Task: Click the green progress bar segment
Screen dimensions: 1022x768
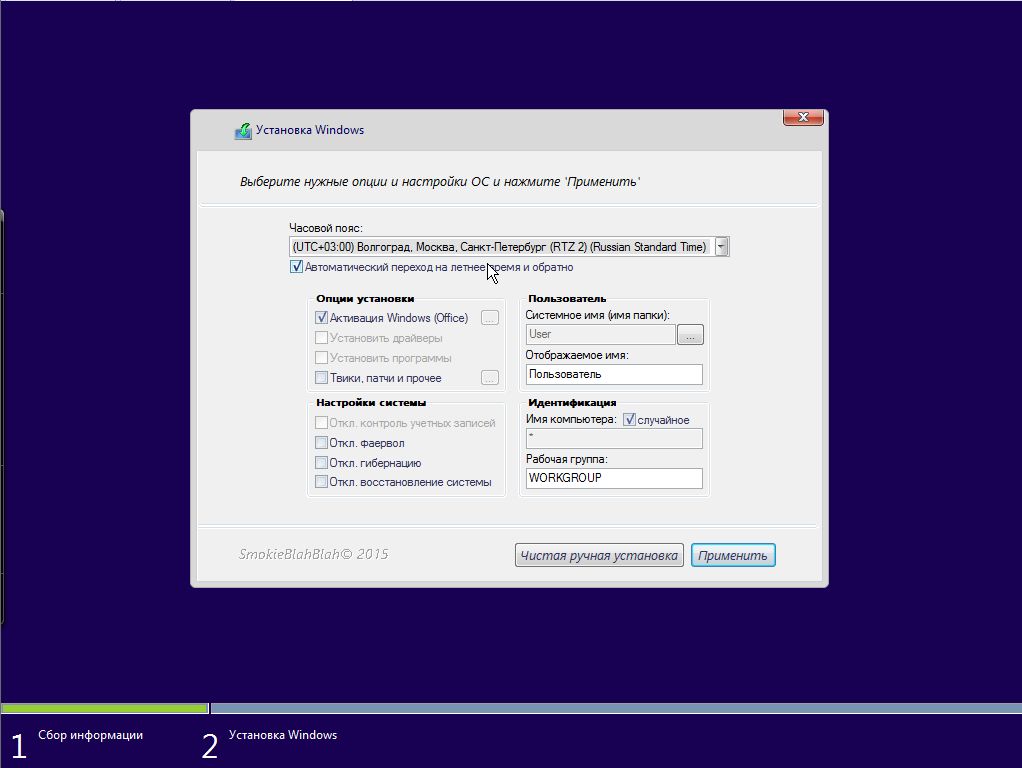Action: pyautogui.click(x=104, y=708)
